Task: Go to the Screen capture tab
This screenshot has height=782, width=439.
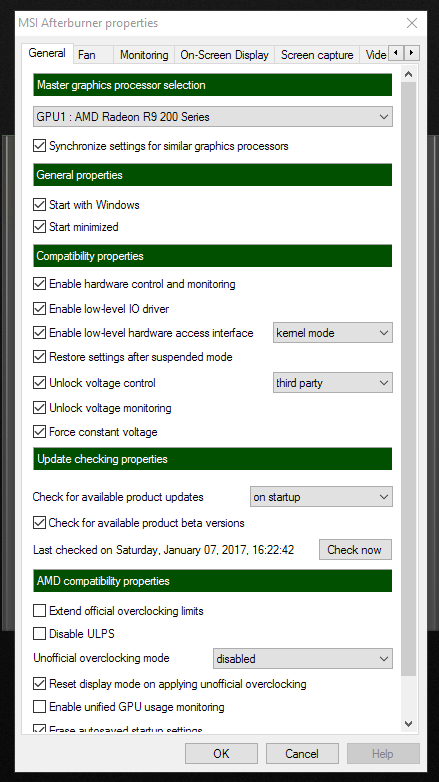Action: pos(317,54)
